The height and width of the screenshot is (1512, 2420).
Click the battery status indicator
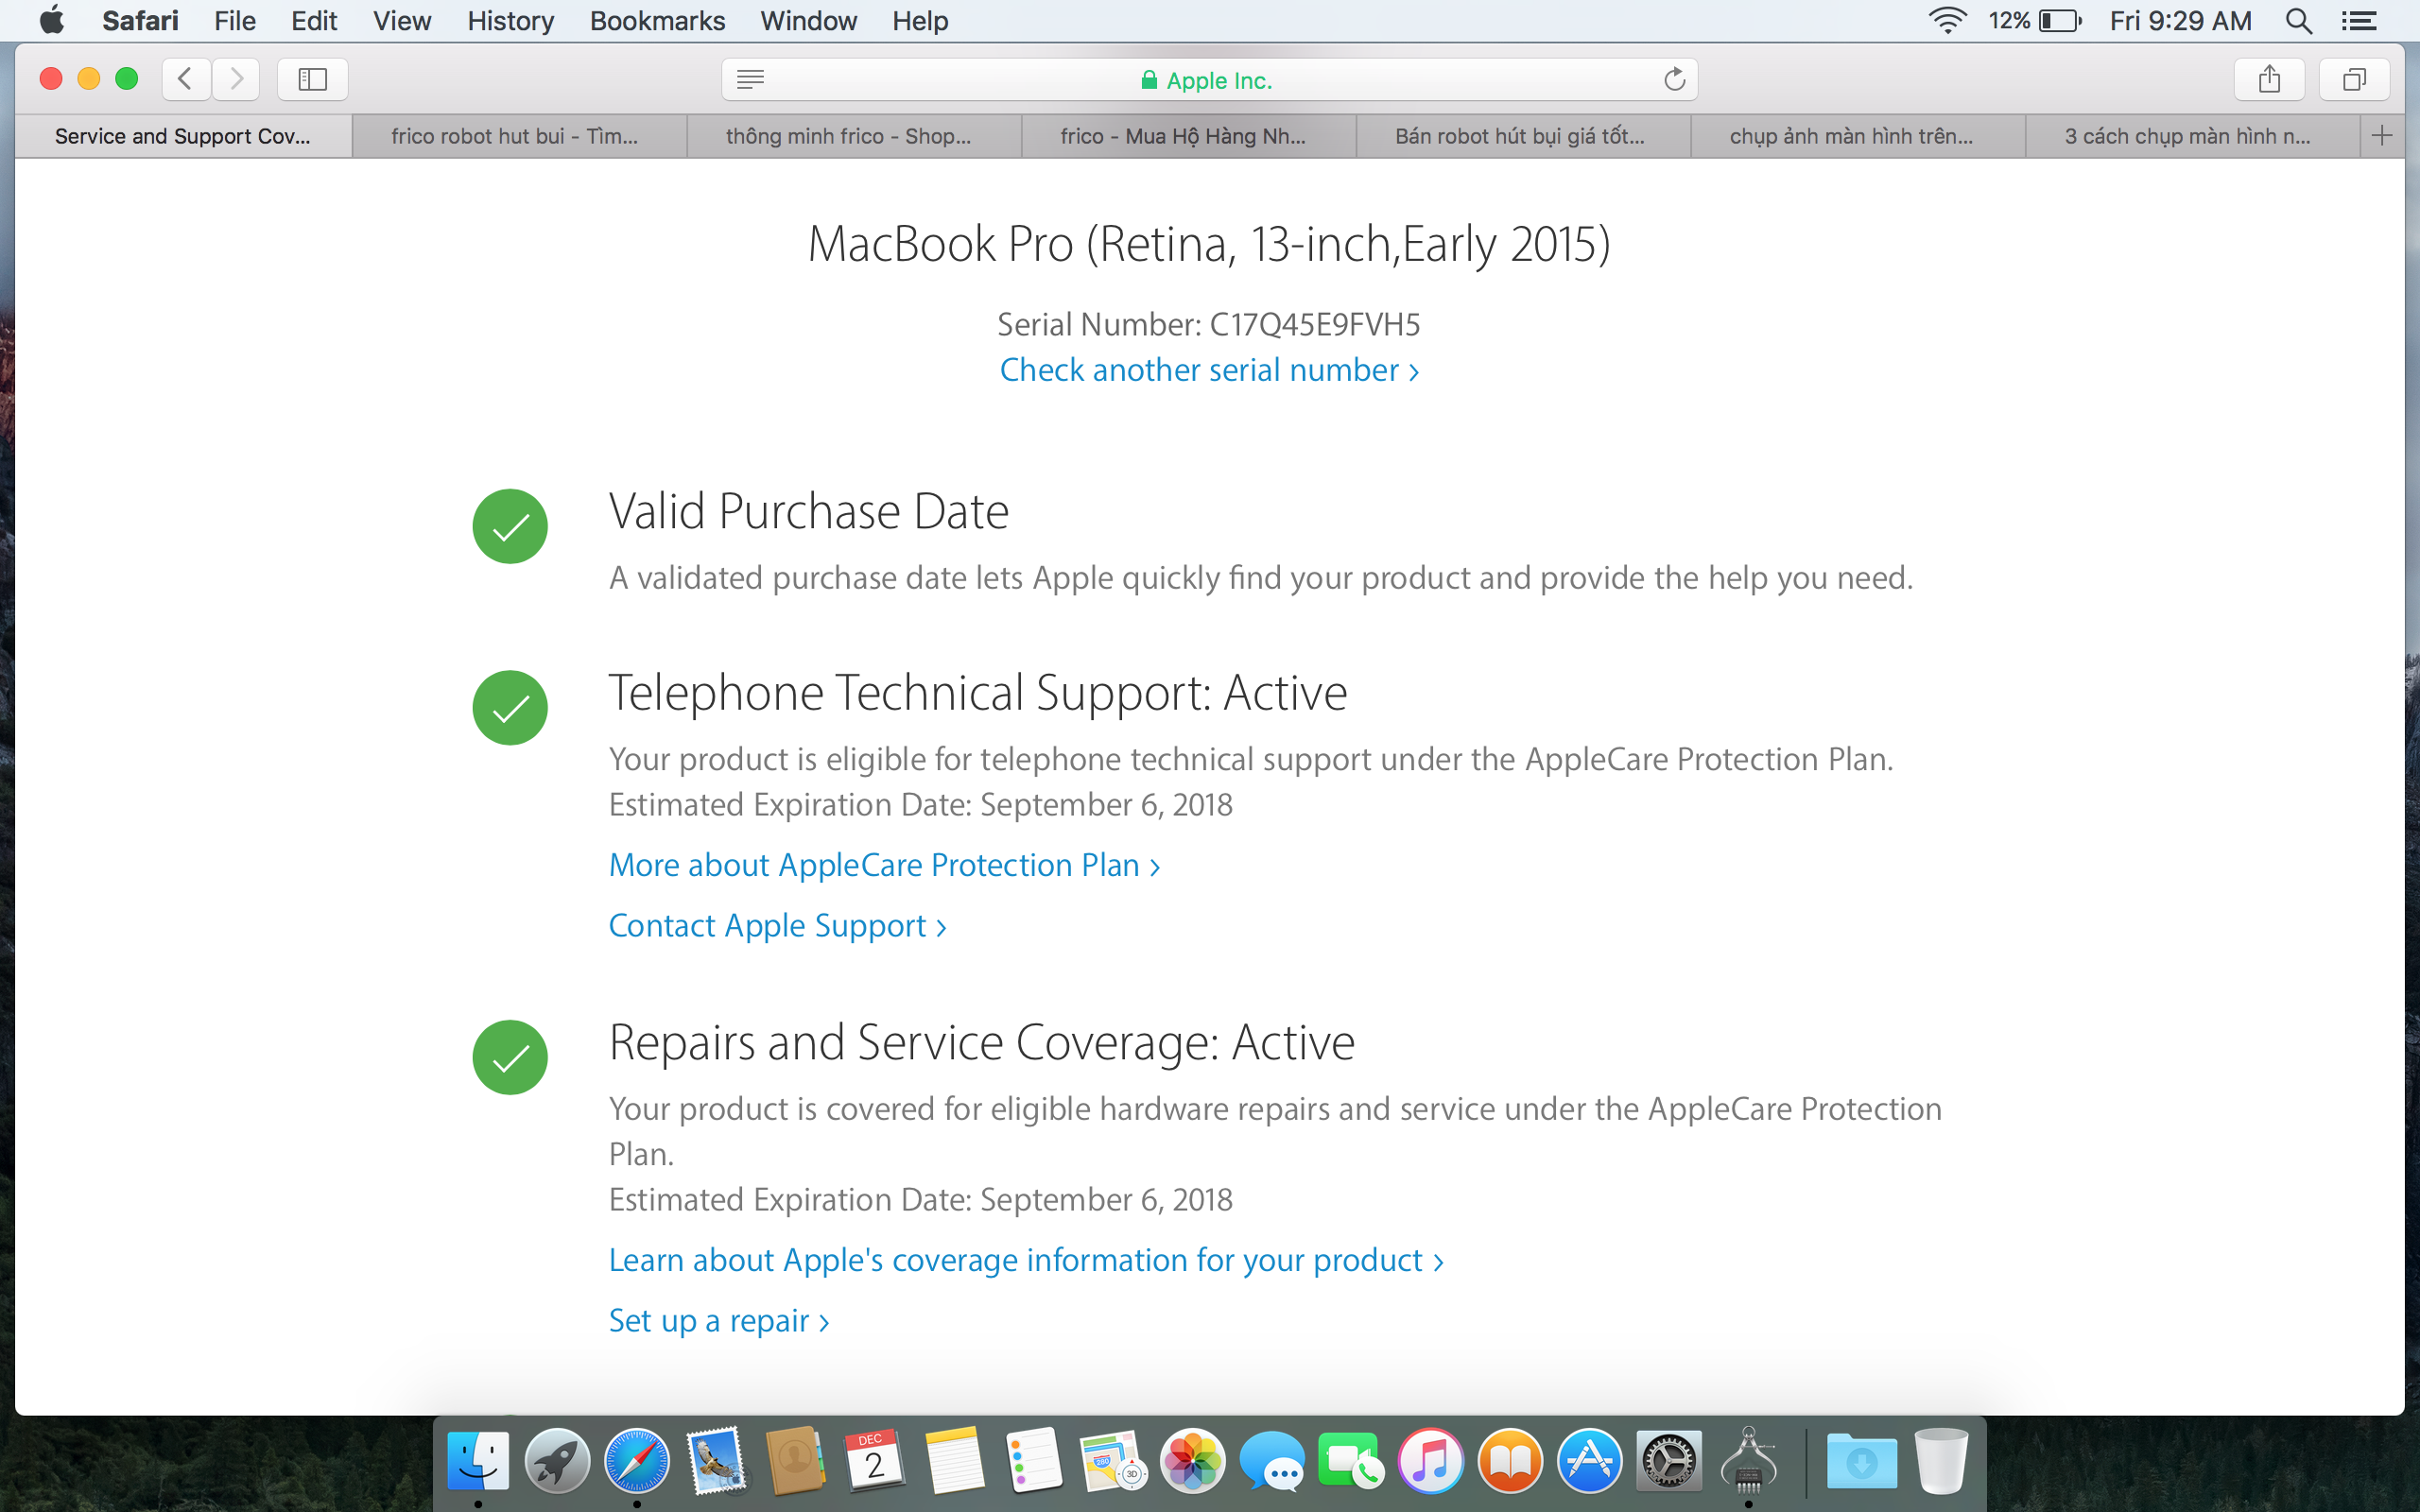[x=2035, y=20]
